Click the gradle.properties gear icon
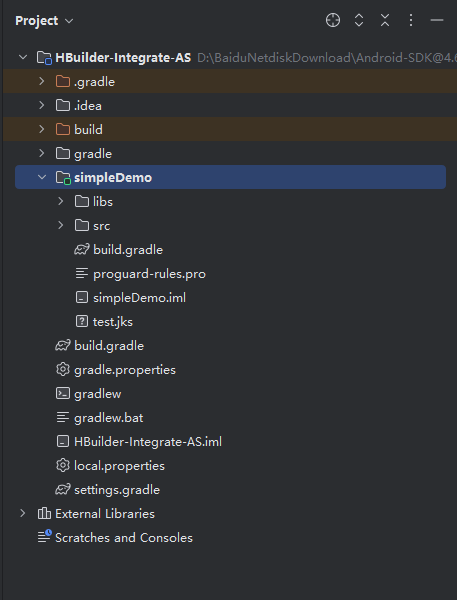This screenshot has width=457, height=600. pos(62,370)
